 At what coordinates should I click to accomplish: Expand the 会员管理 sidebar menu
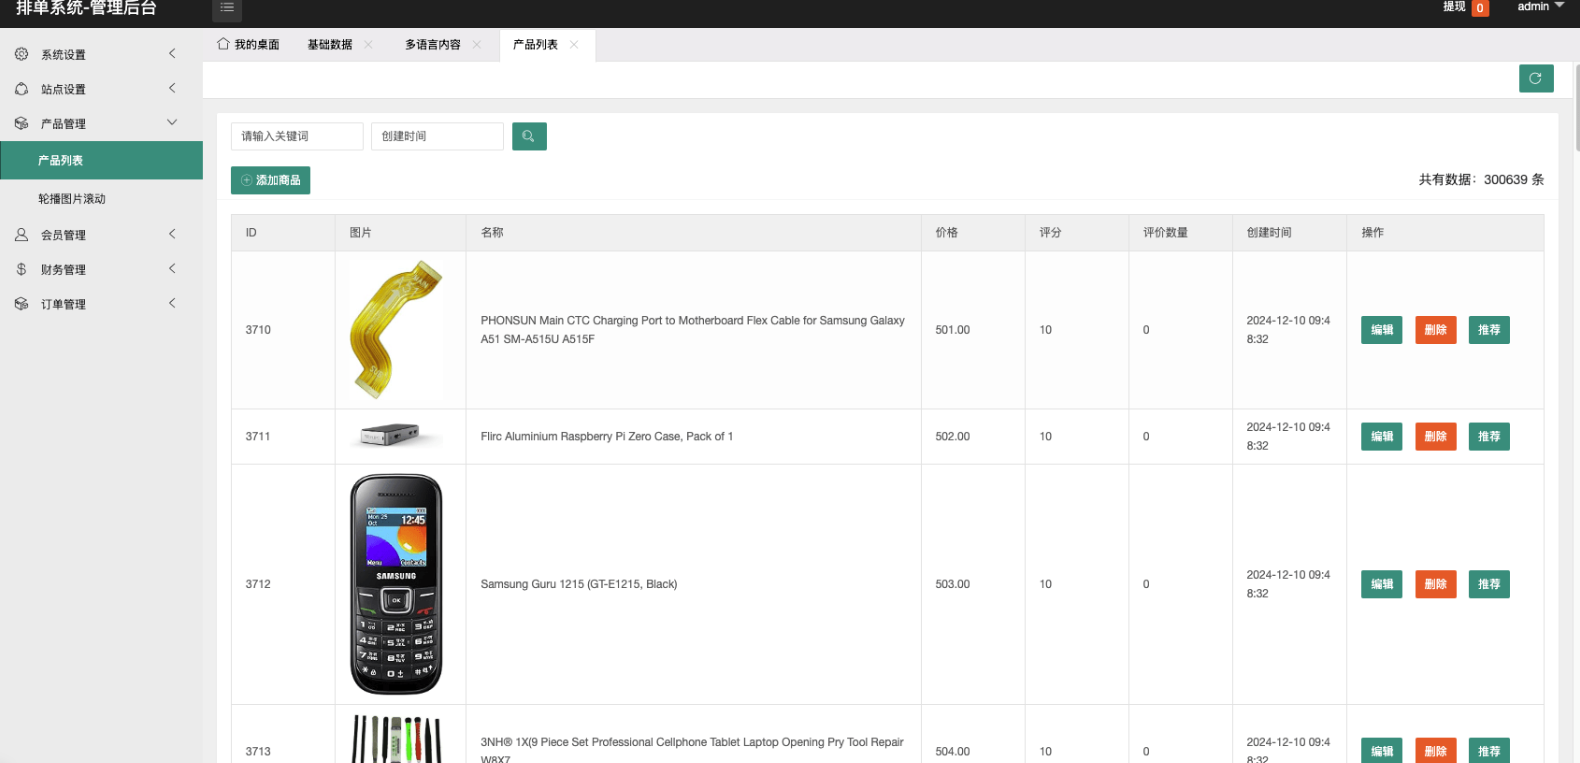63,235
